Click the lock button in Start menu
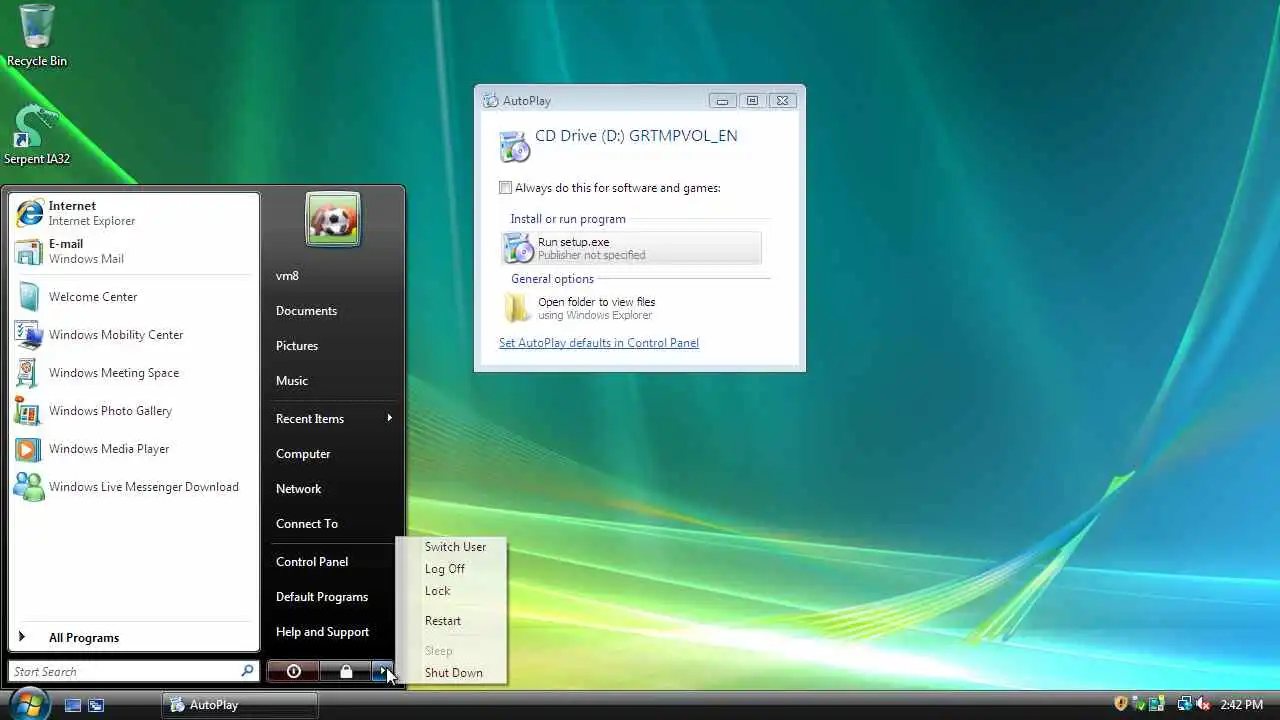This screenshot has height=720, width=1280. coord(346,672)
